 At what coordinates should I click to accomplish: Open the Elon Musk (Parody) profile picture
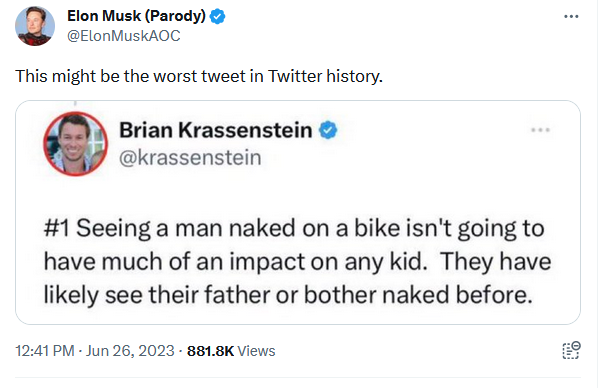tap(35, 26)
